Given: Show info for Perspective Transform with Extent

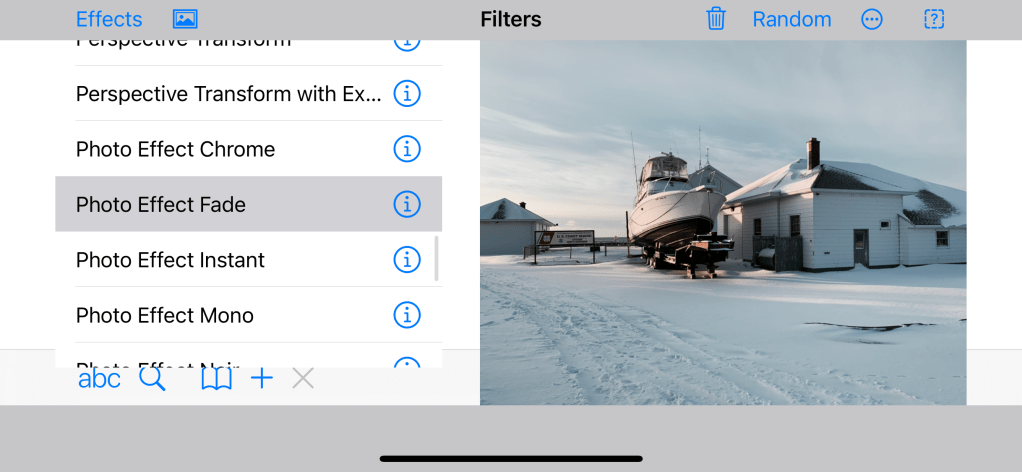Looking at the screenshot, I should coord(406,94).
